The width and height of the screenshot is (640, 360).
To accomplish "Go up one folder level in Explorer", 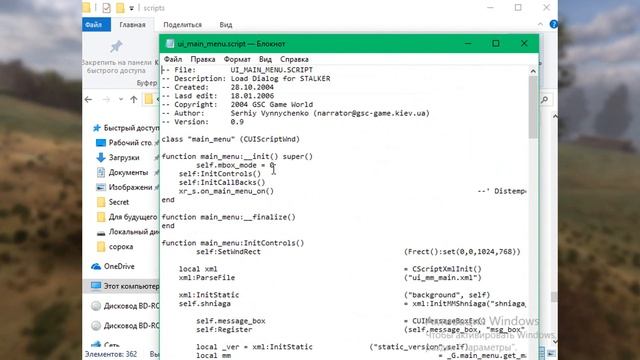I will tap(134, 99).
